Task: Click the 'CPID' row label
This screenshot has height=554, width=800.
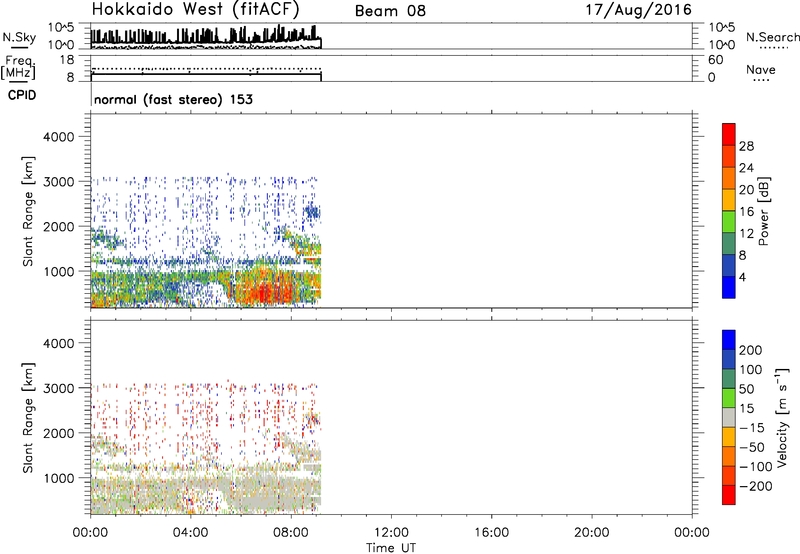Action: (x=22, y=95)
